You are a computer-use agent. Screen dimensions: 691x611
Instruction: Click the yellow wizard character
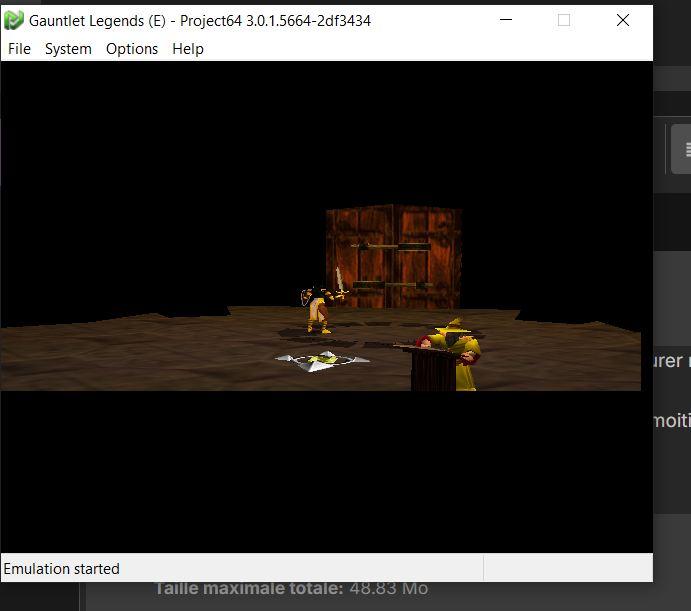pyautogui.click(x=454, y=354)
